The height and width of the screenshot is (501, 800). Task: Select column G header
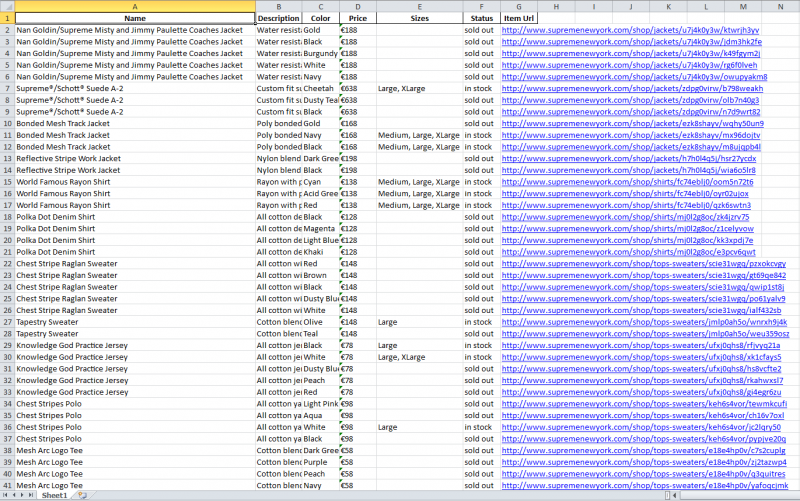pos(519,6)
